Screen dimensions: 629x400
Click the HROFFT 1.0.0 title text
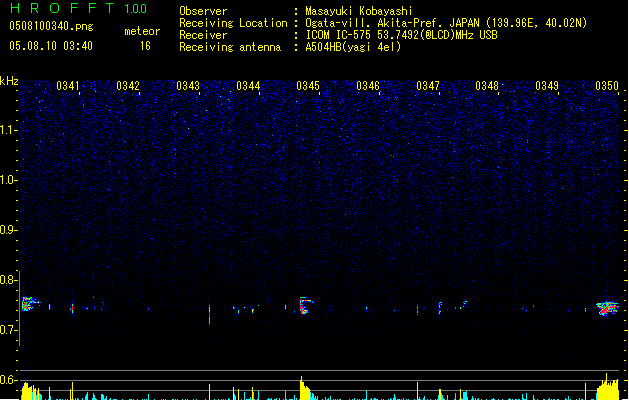click(78, 8)
